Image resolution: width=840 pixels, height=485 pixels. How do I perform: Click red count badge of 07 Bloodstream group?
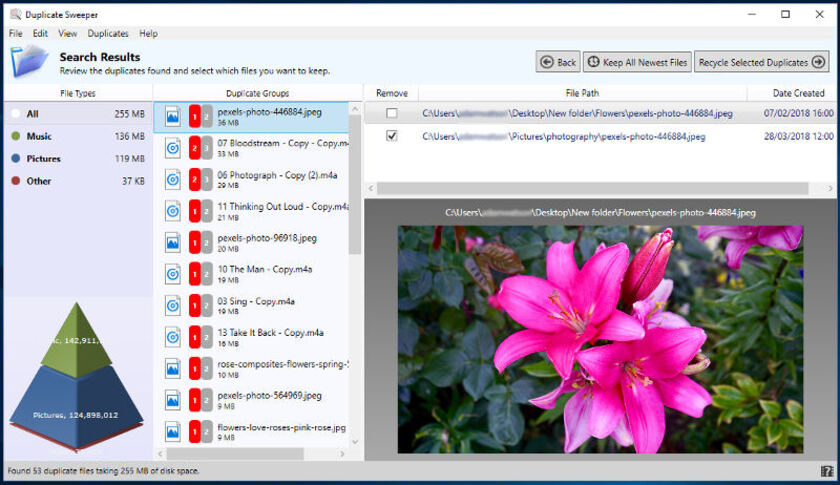[195, 148]
